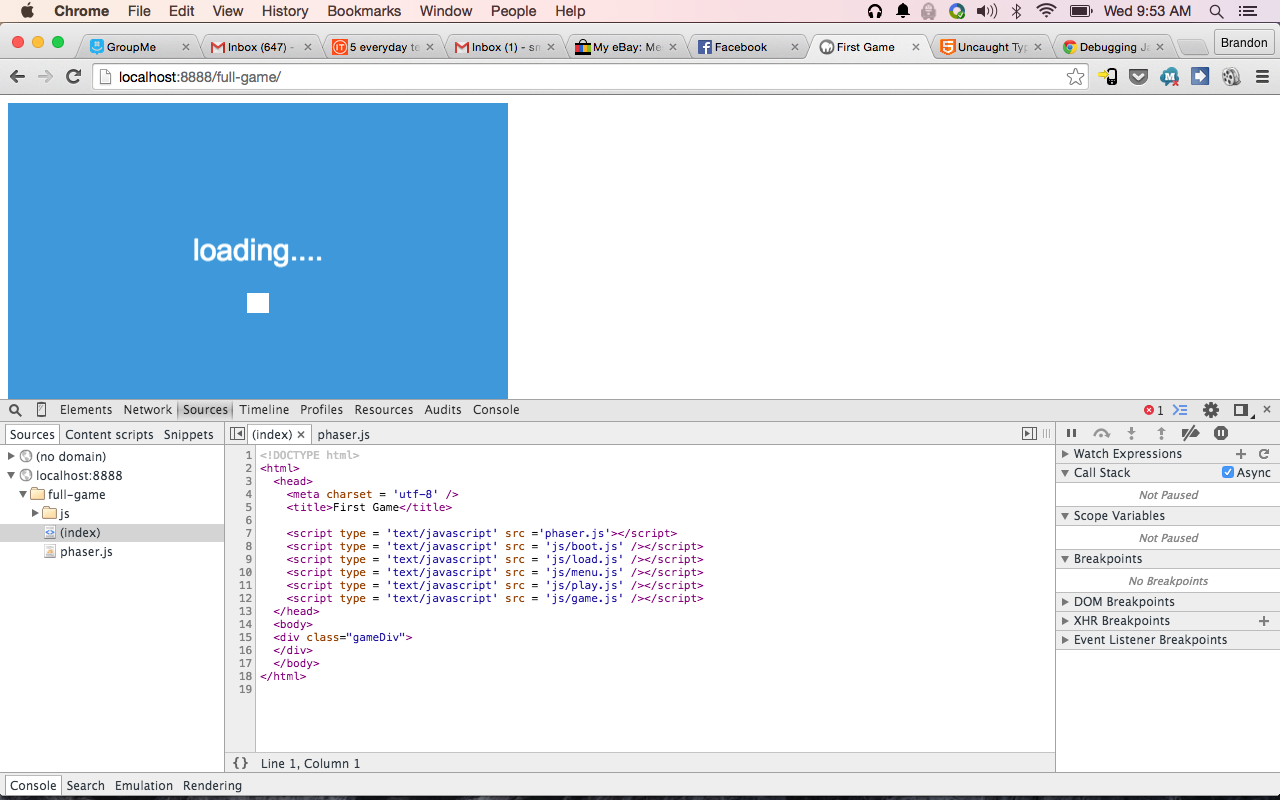Image resolution: width=1280 pixels, height=800 pixels.
Task: Add a watch expression plus icon
Action: click(1241, 454)
